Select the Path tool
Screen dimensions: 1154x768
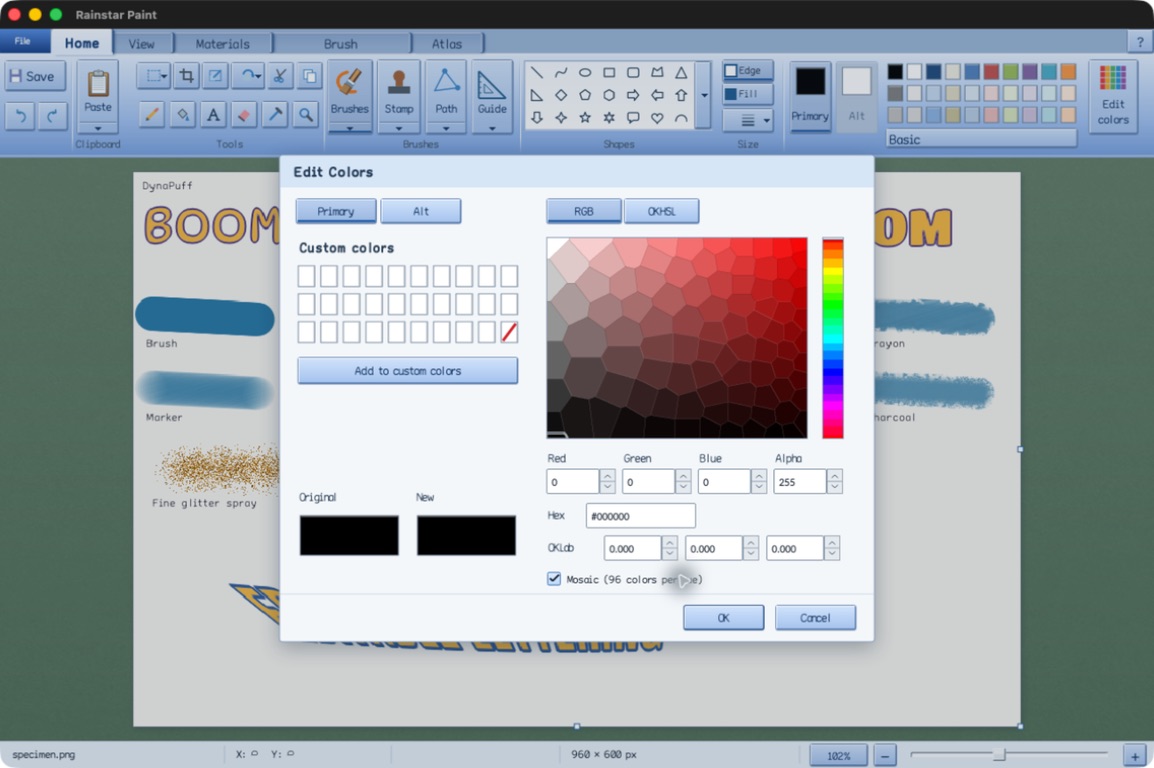pyautogui.click(x=446, y=90)
